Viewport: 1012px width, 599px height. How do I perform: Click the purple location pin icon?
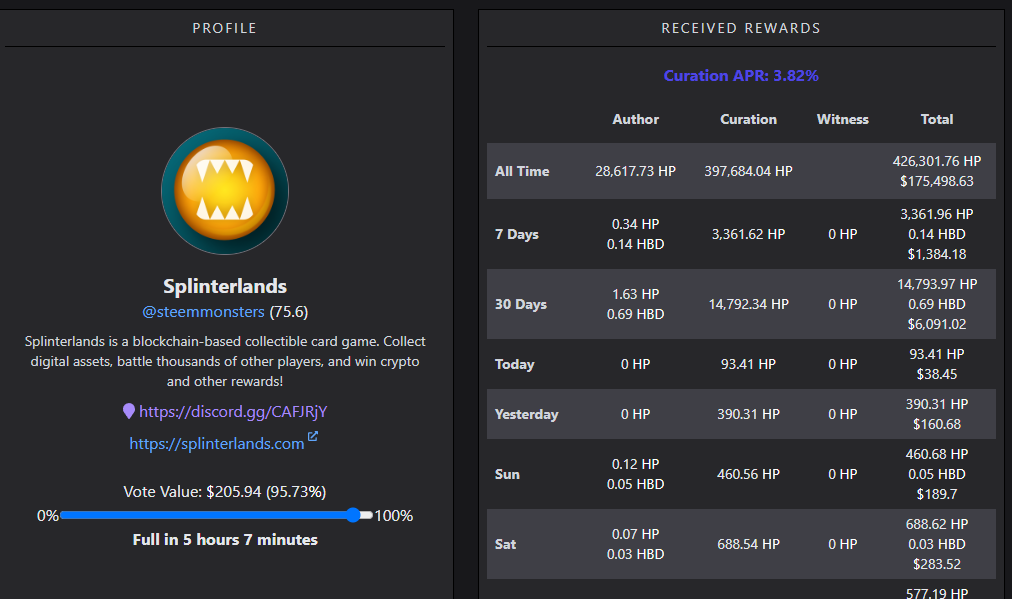pos(129,411)
